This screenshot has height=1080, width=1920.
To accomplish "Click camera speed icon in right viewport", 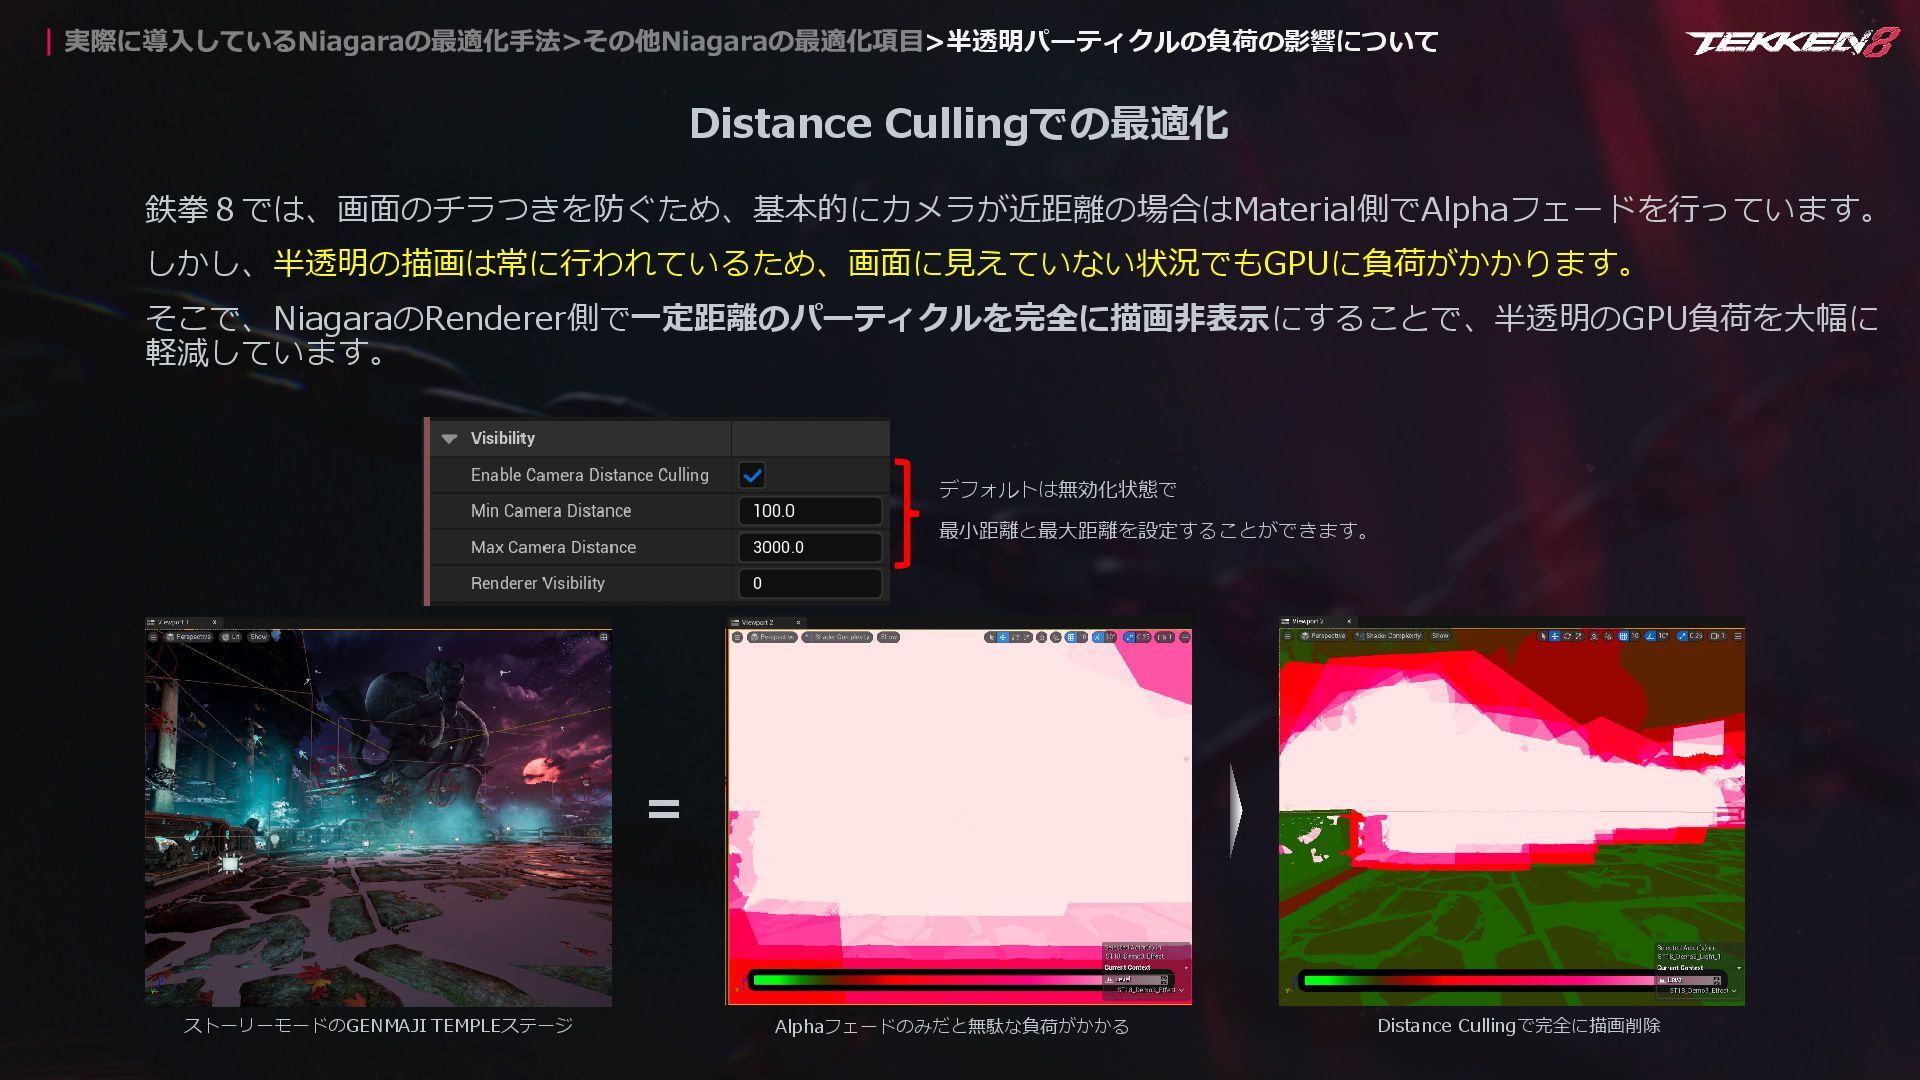I will pyautogui.click(x=1717, y=636).
